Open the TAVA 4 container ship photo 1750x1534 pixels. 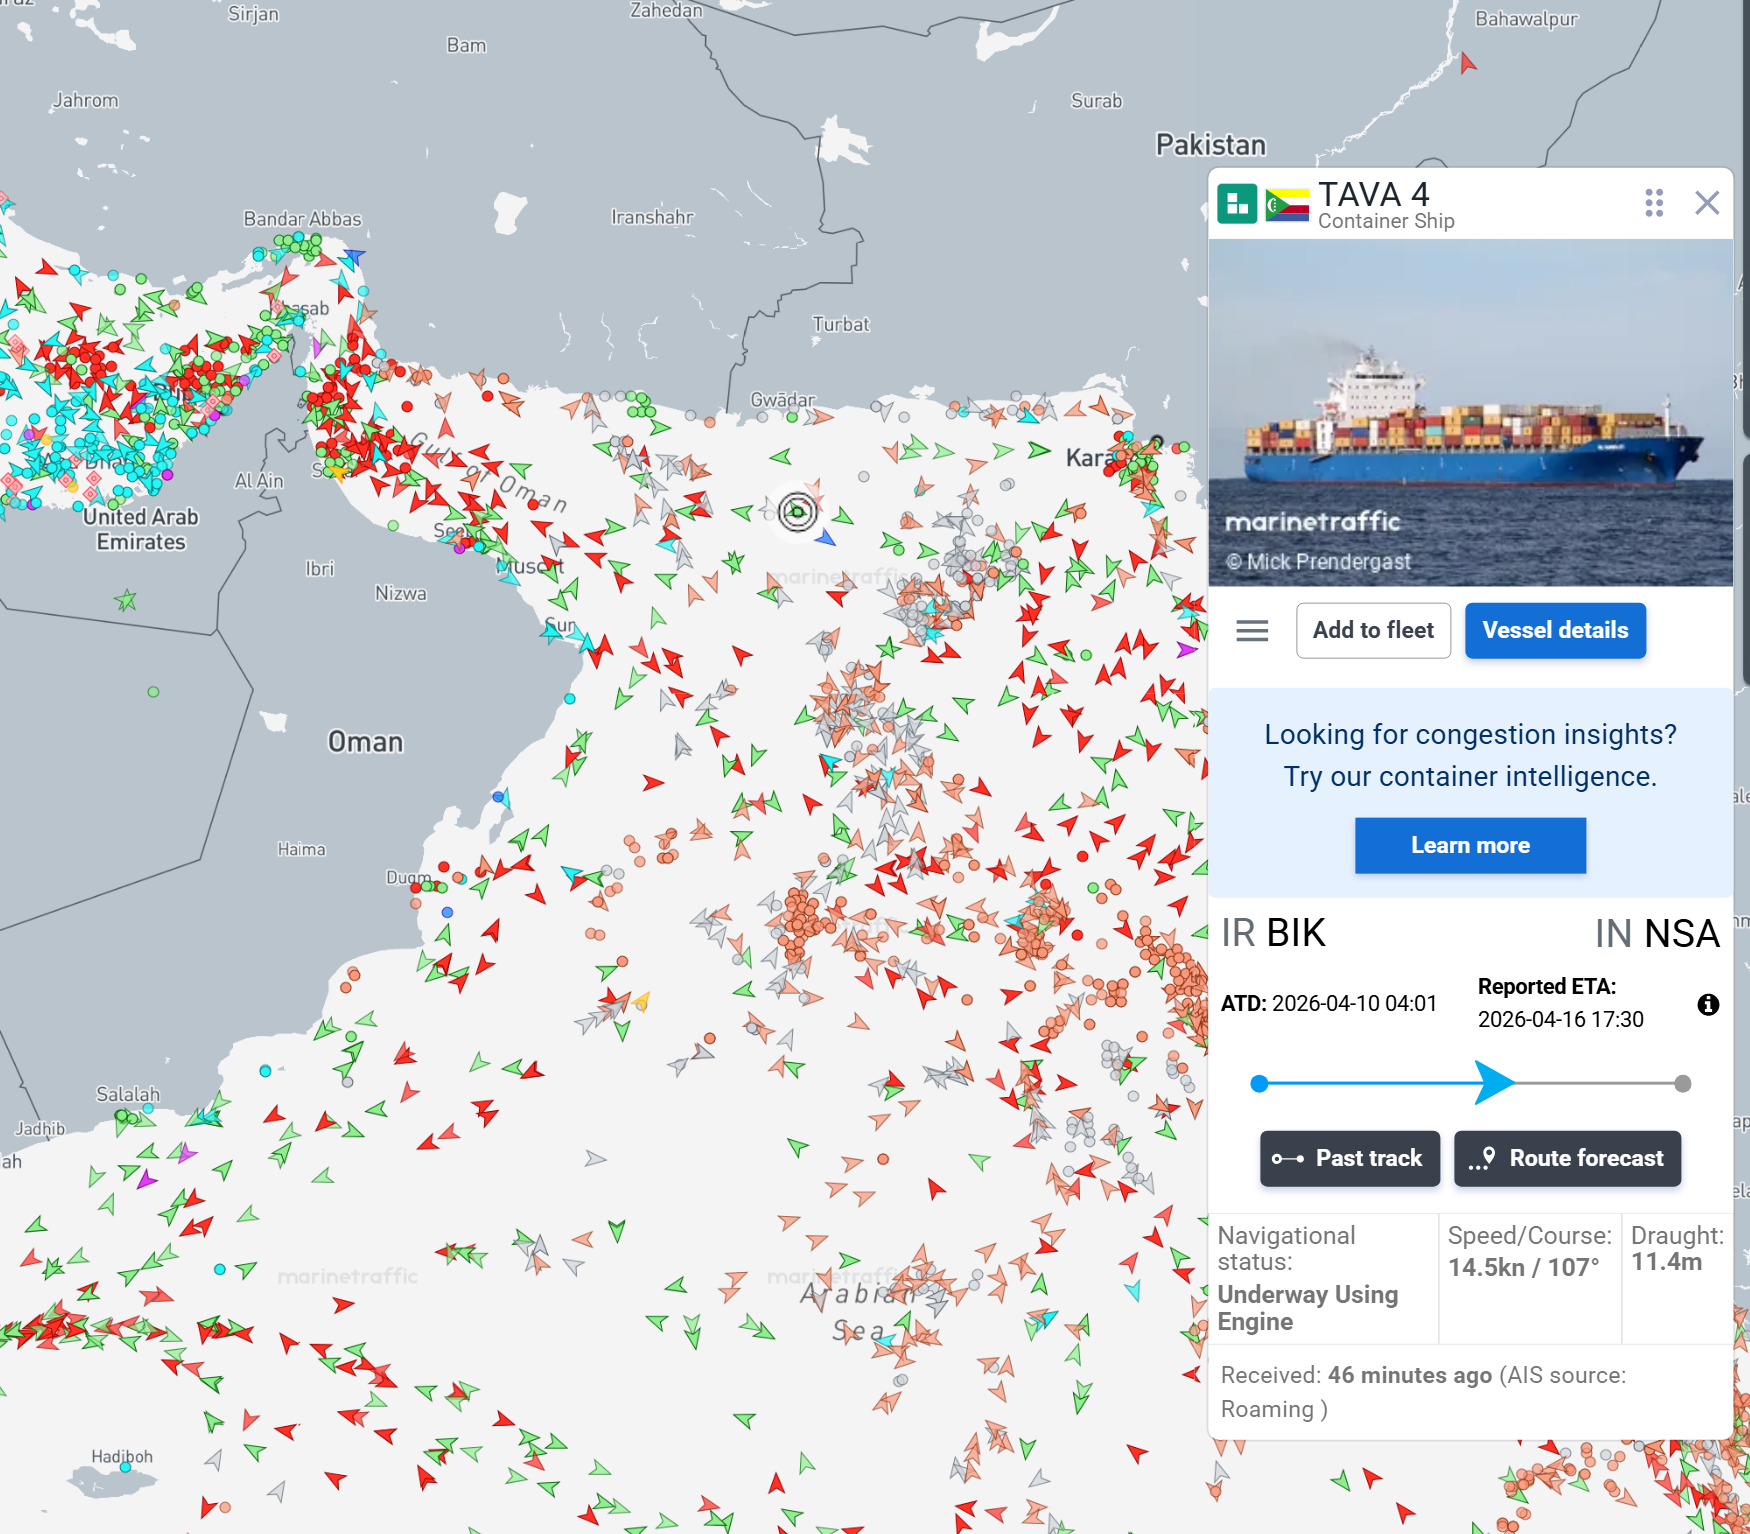click(x=1470, y=412)
